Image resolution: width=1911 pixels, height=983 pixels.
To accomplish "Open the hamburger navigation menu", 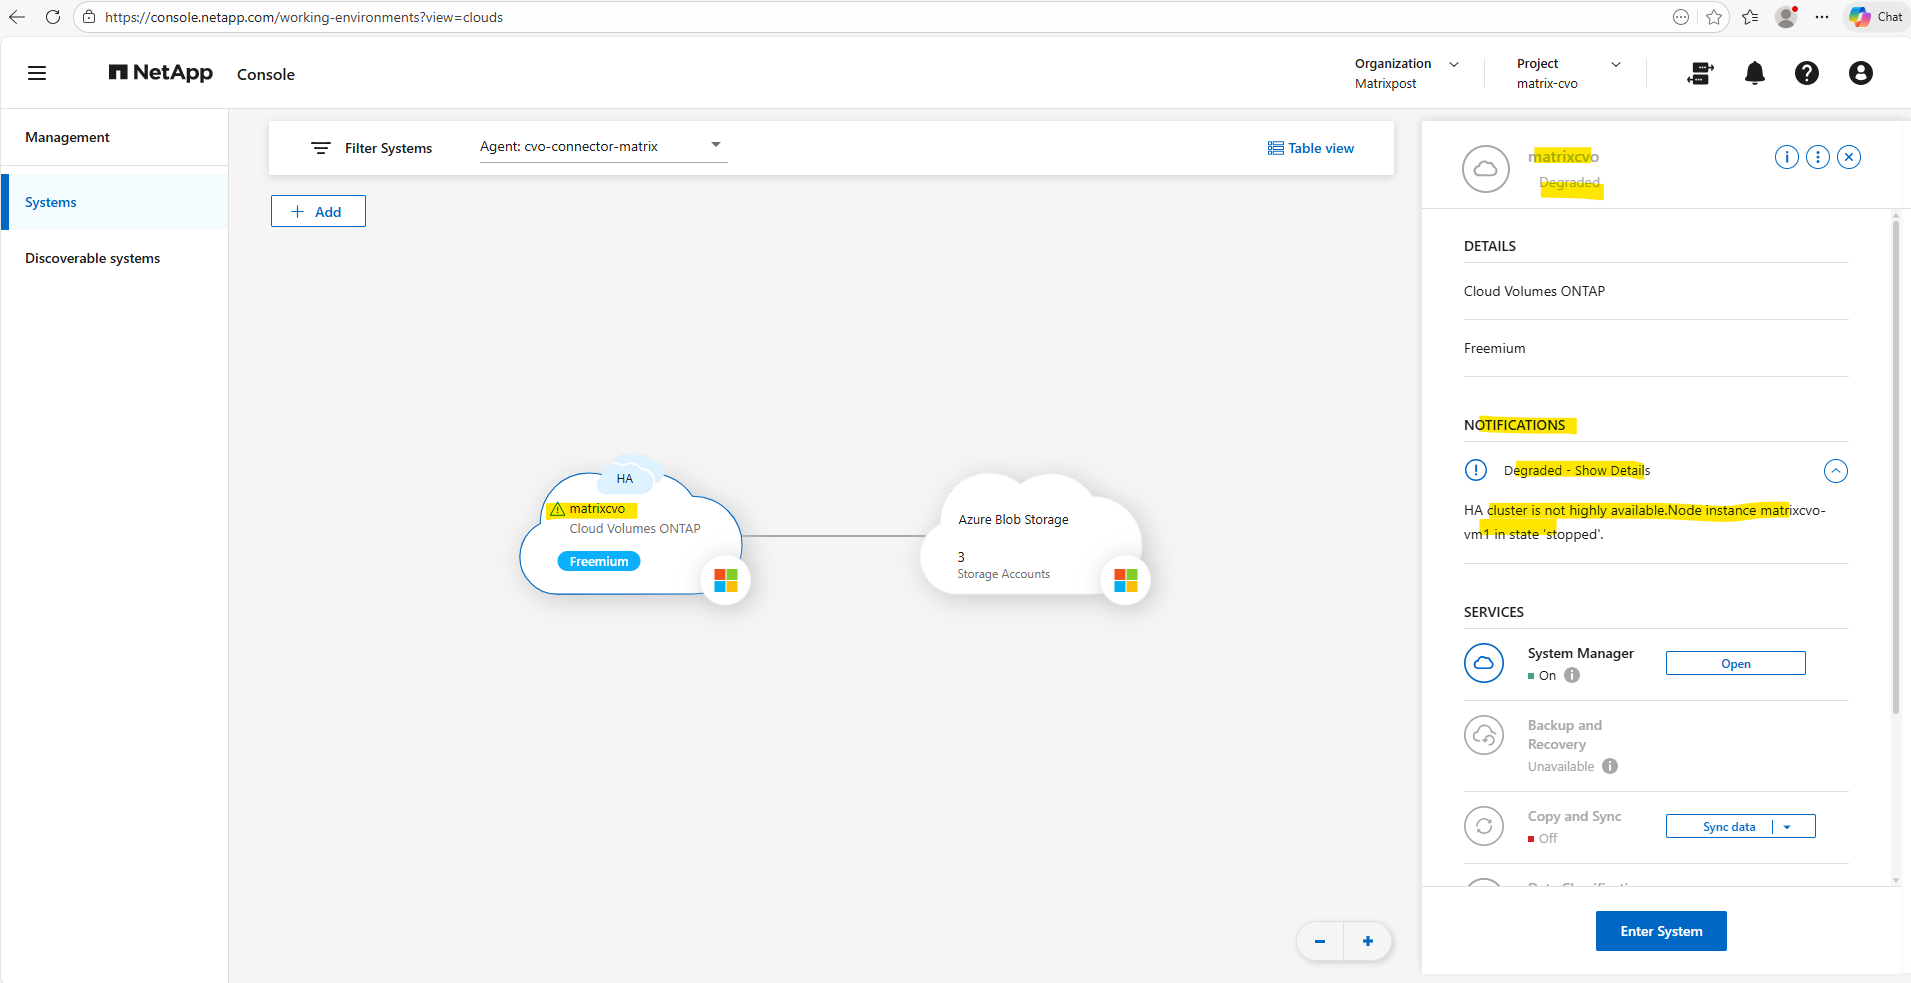I will click(x=37, y=73).
